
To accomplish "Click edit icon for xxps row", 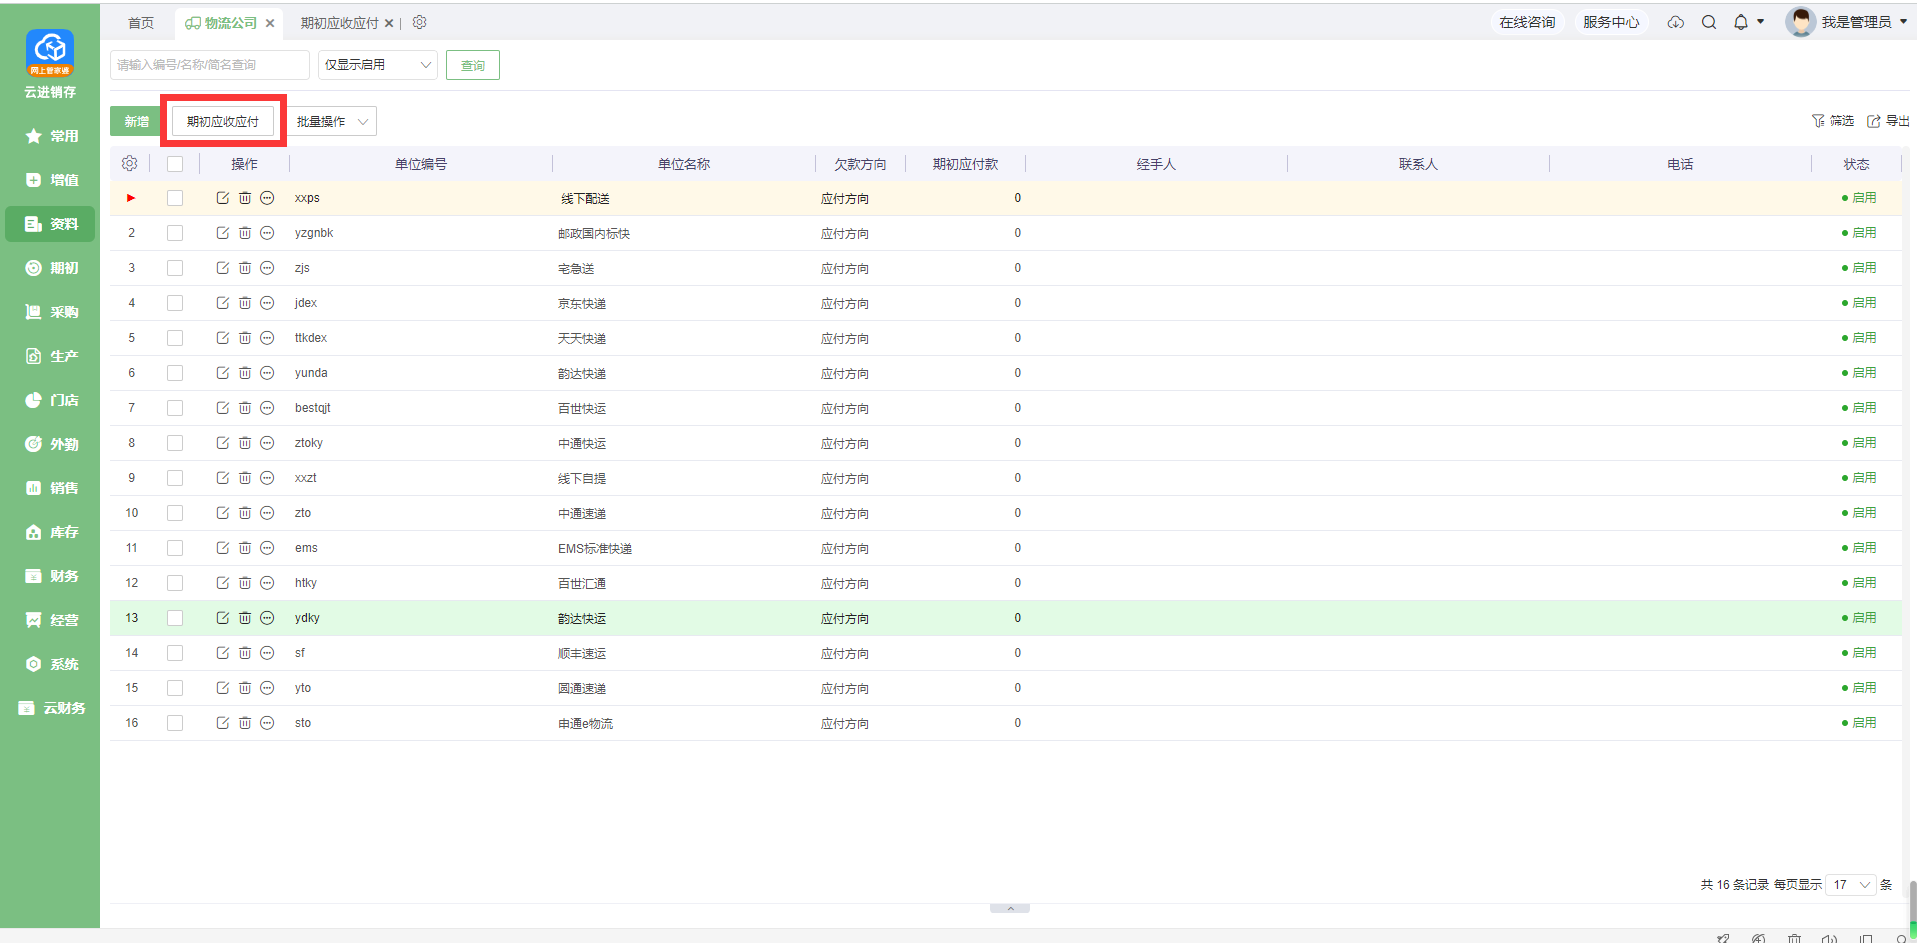I will [223, 198].
